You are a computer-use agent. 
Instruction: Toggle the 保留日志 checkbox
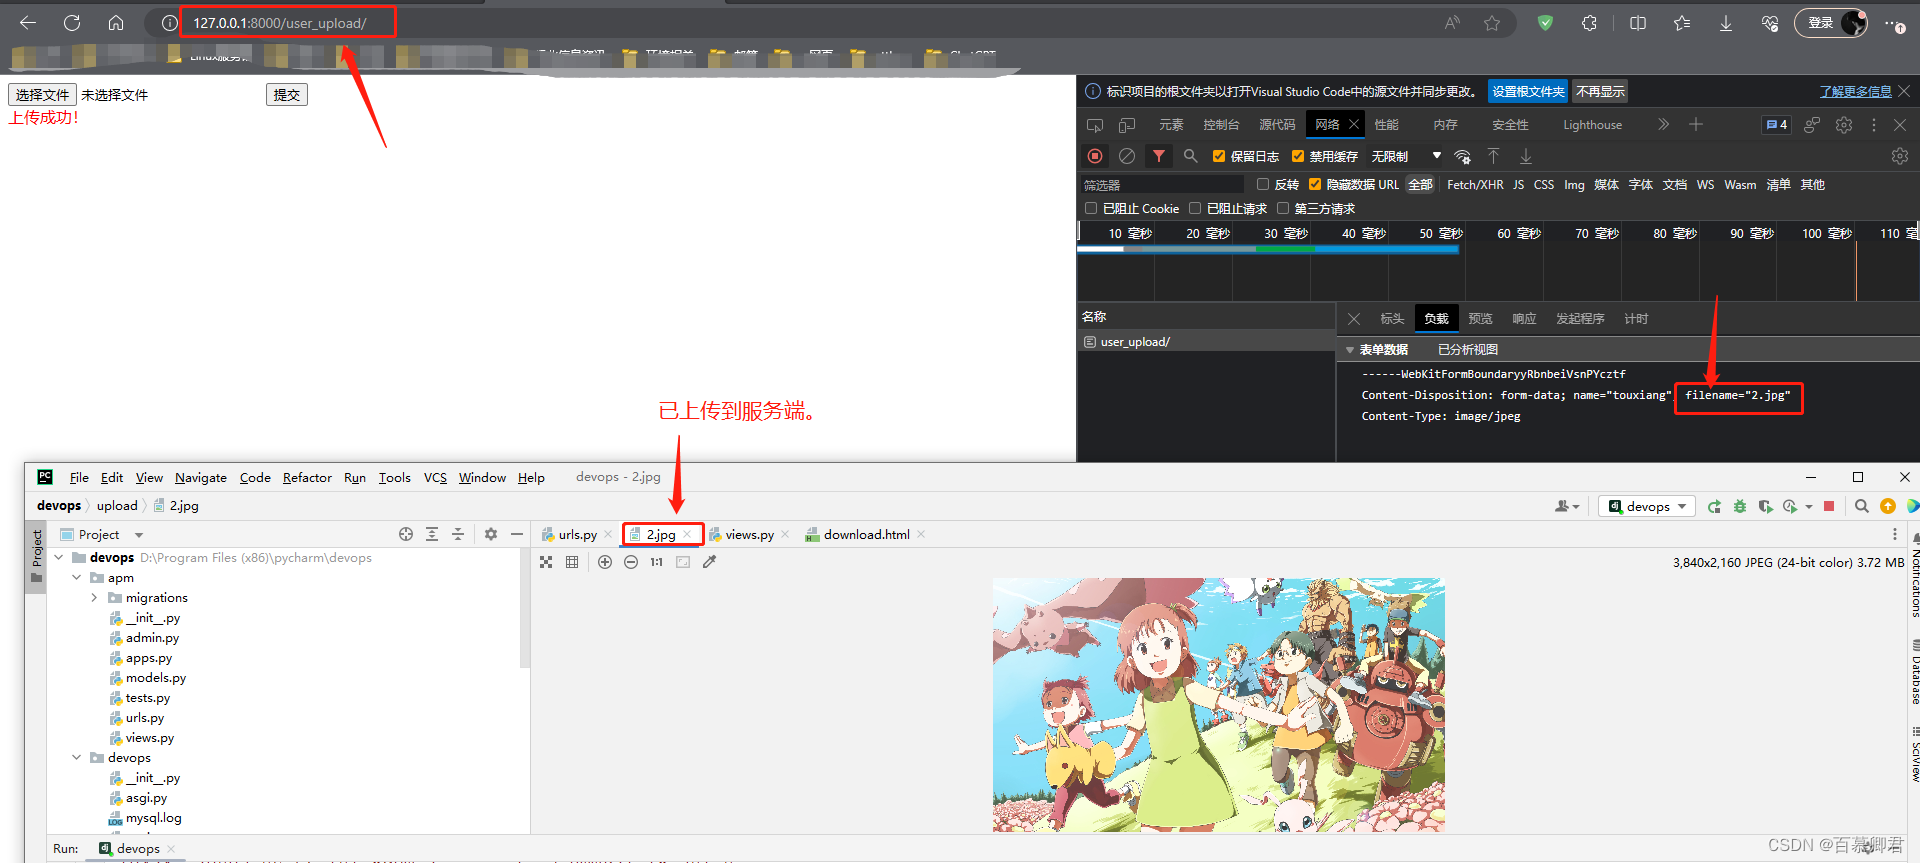tap(1219, 156)
